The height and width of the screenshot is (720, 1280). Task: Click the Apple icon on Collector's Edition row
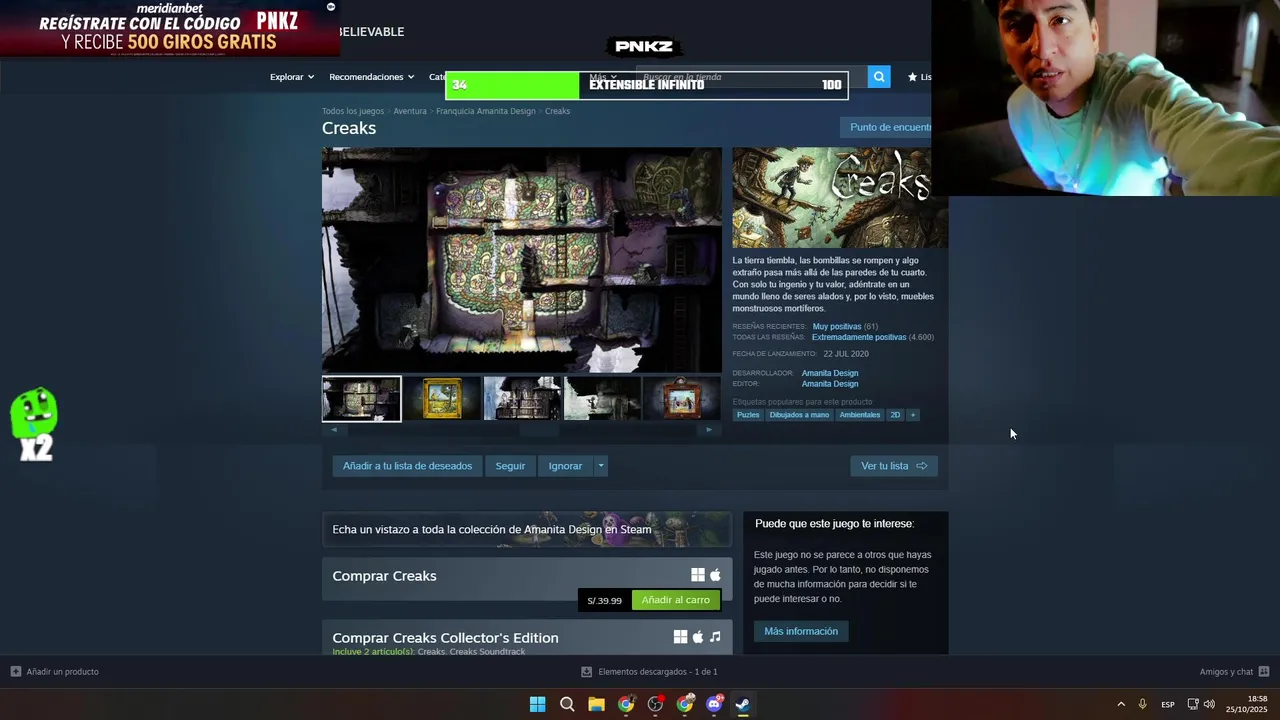[x=698, y=637]
